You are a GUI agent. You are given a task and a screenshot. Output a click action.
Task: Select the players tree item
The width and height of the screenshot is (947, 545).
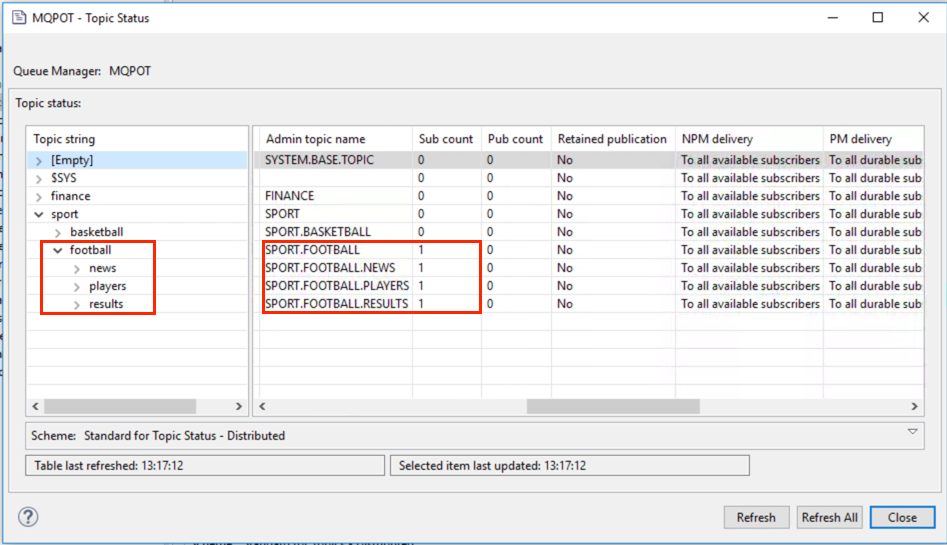pyautogui.click(x=108, y=286)
